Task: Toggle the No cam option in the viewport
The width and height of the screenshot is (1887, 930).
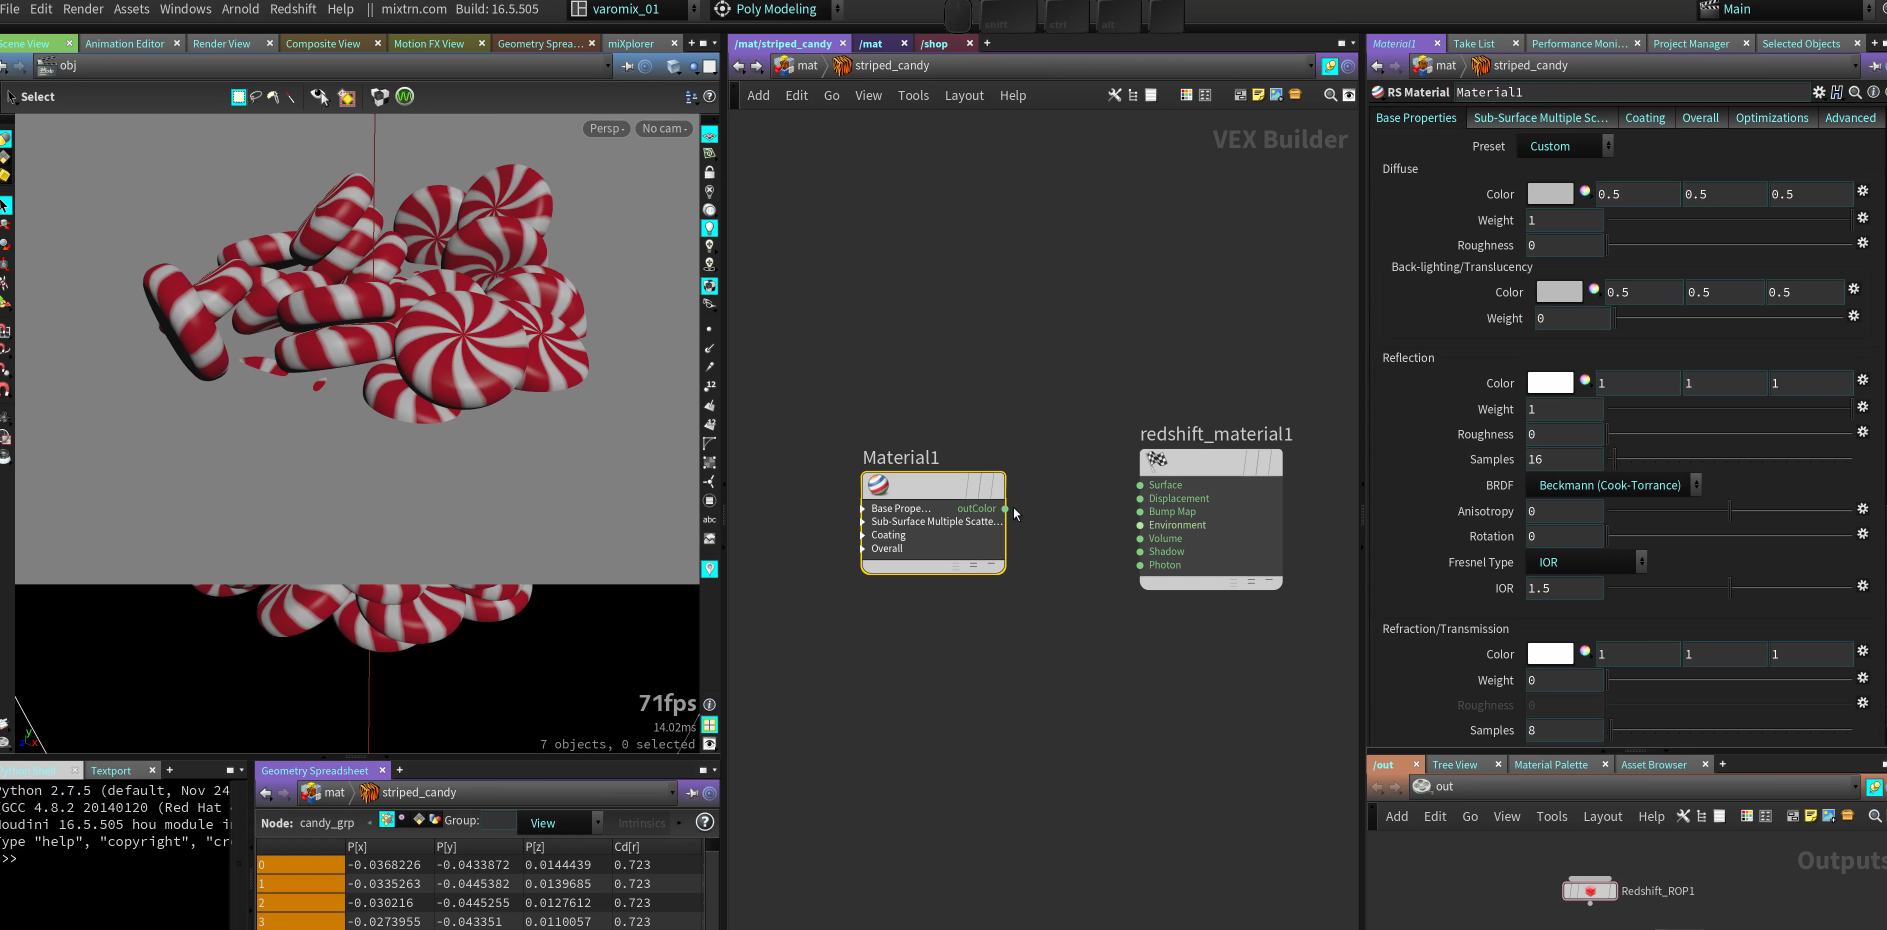Action: click(x=663, y=128)
